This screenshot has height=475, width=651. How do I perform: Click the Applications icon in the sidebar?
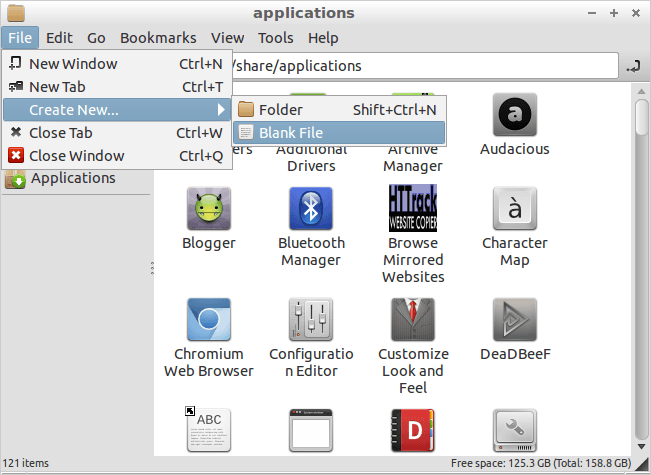click(x=15, y=179)
